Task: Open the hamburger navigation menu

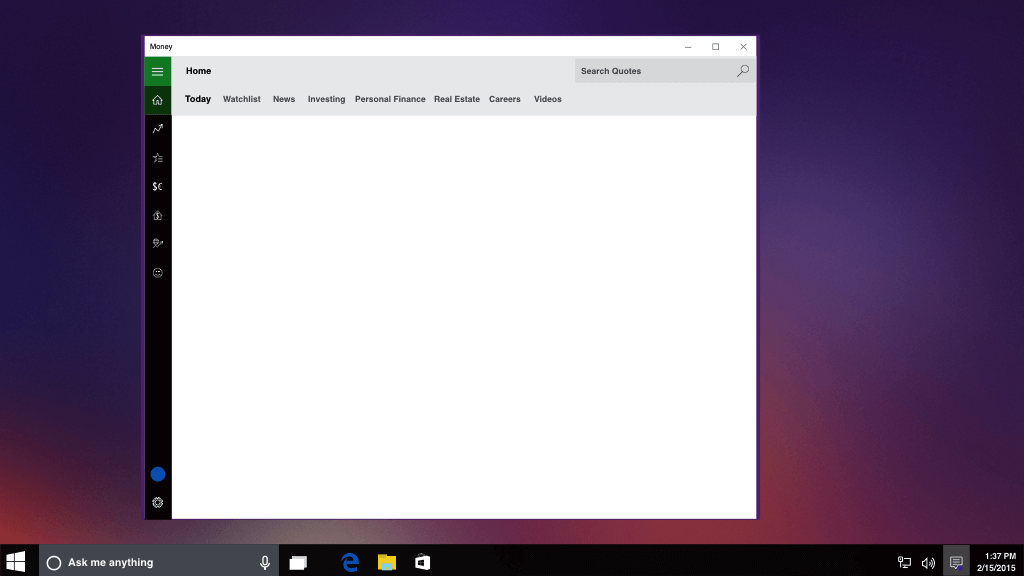Action: tap(157, 71)
